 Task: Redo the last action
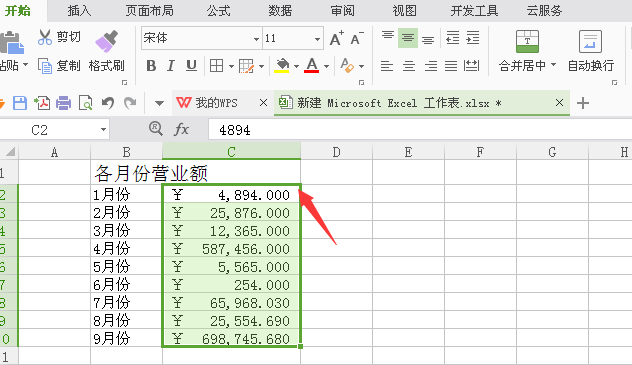point(130,103)
